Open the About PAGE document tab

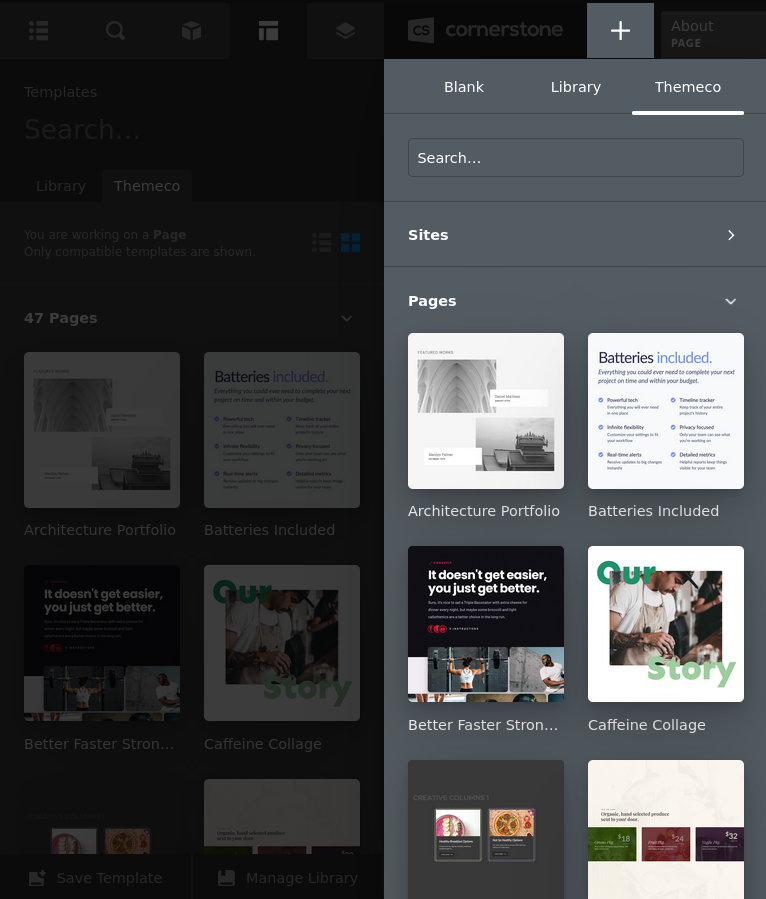[x=713, y=34]
